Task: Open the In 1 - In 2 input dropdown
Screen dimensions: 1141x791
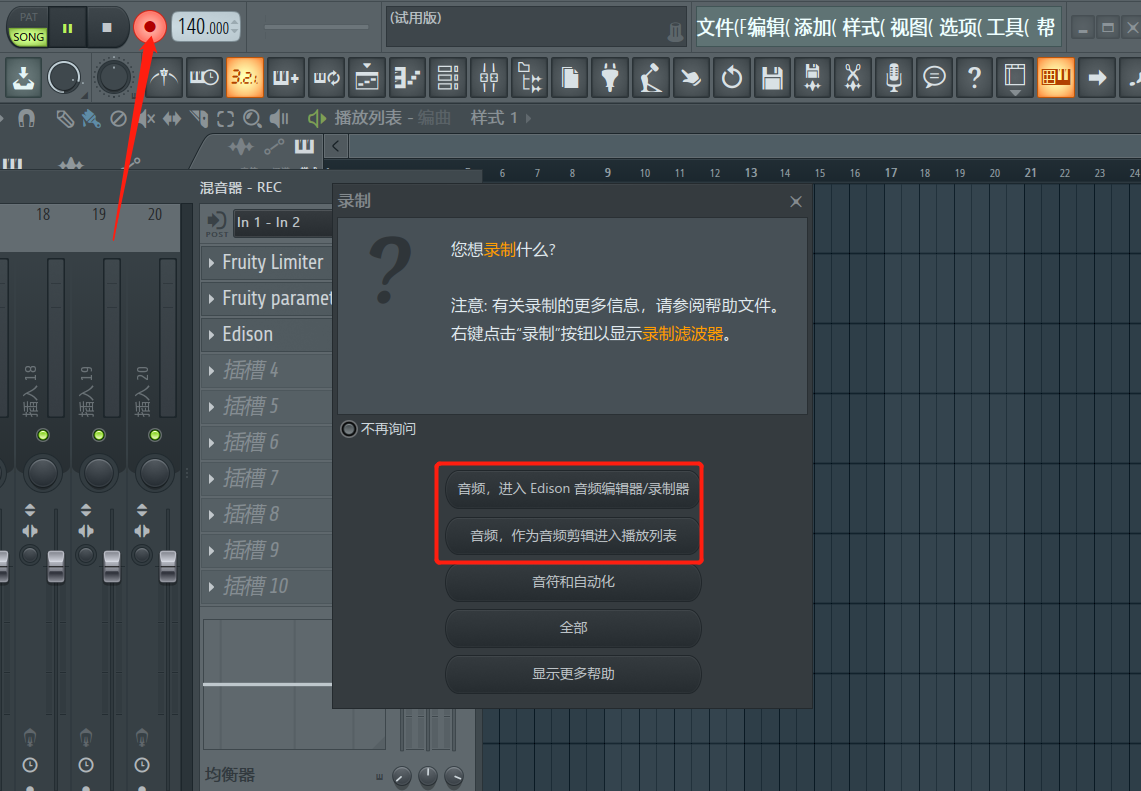Action: coord(282,223)
